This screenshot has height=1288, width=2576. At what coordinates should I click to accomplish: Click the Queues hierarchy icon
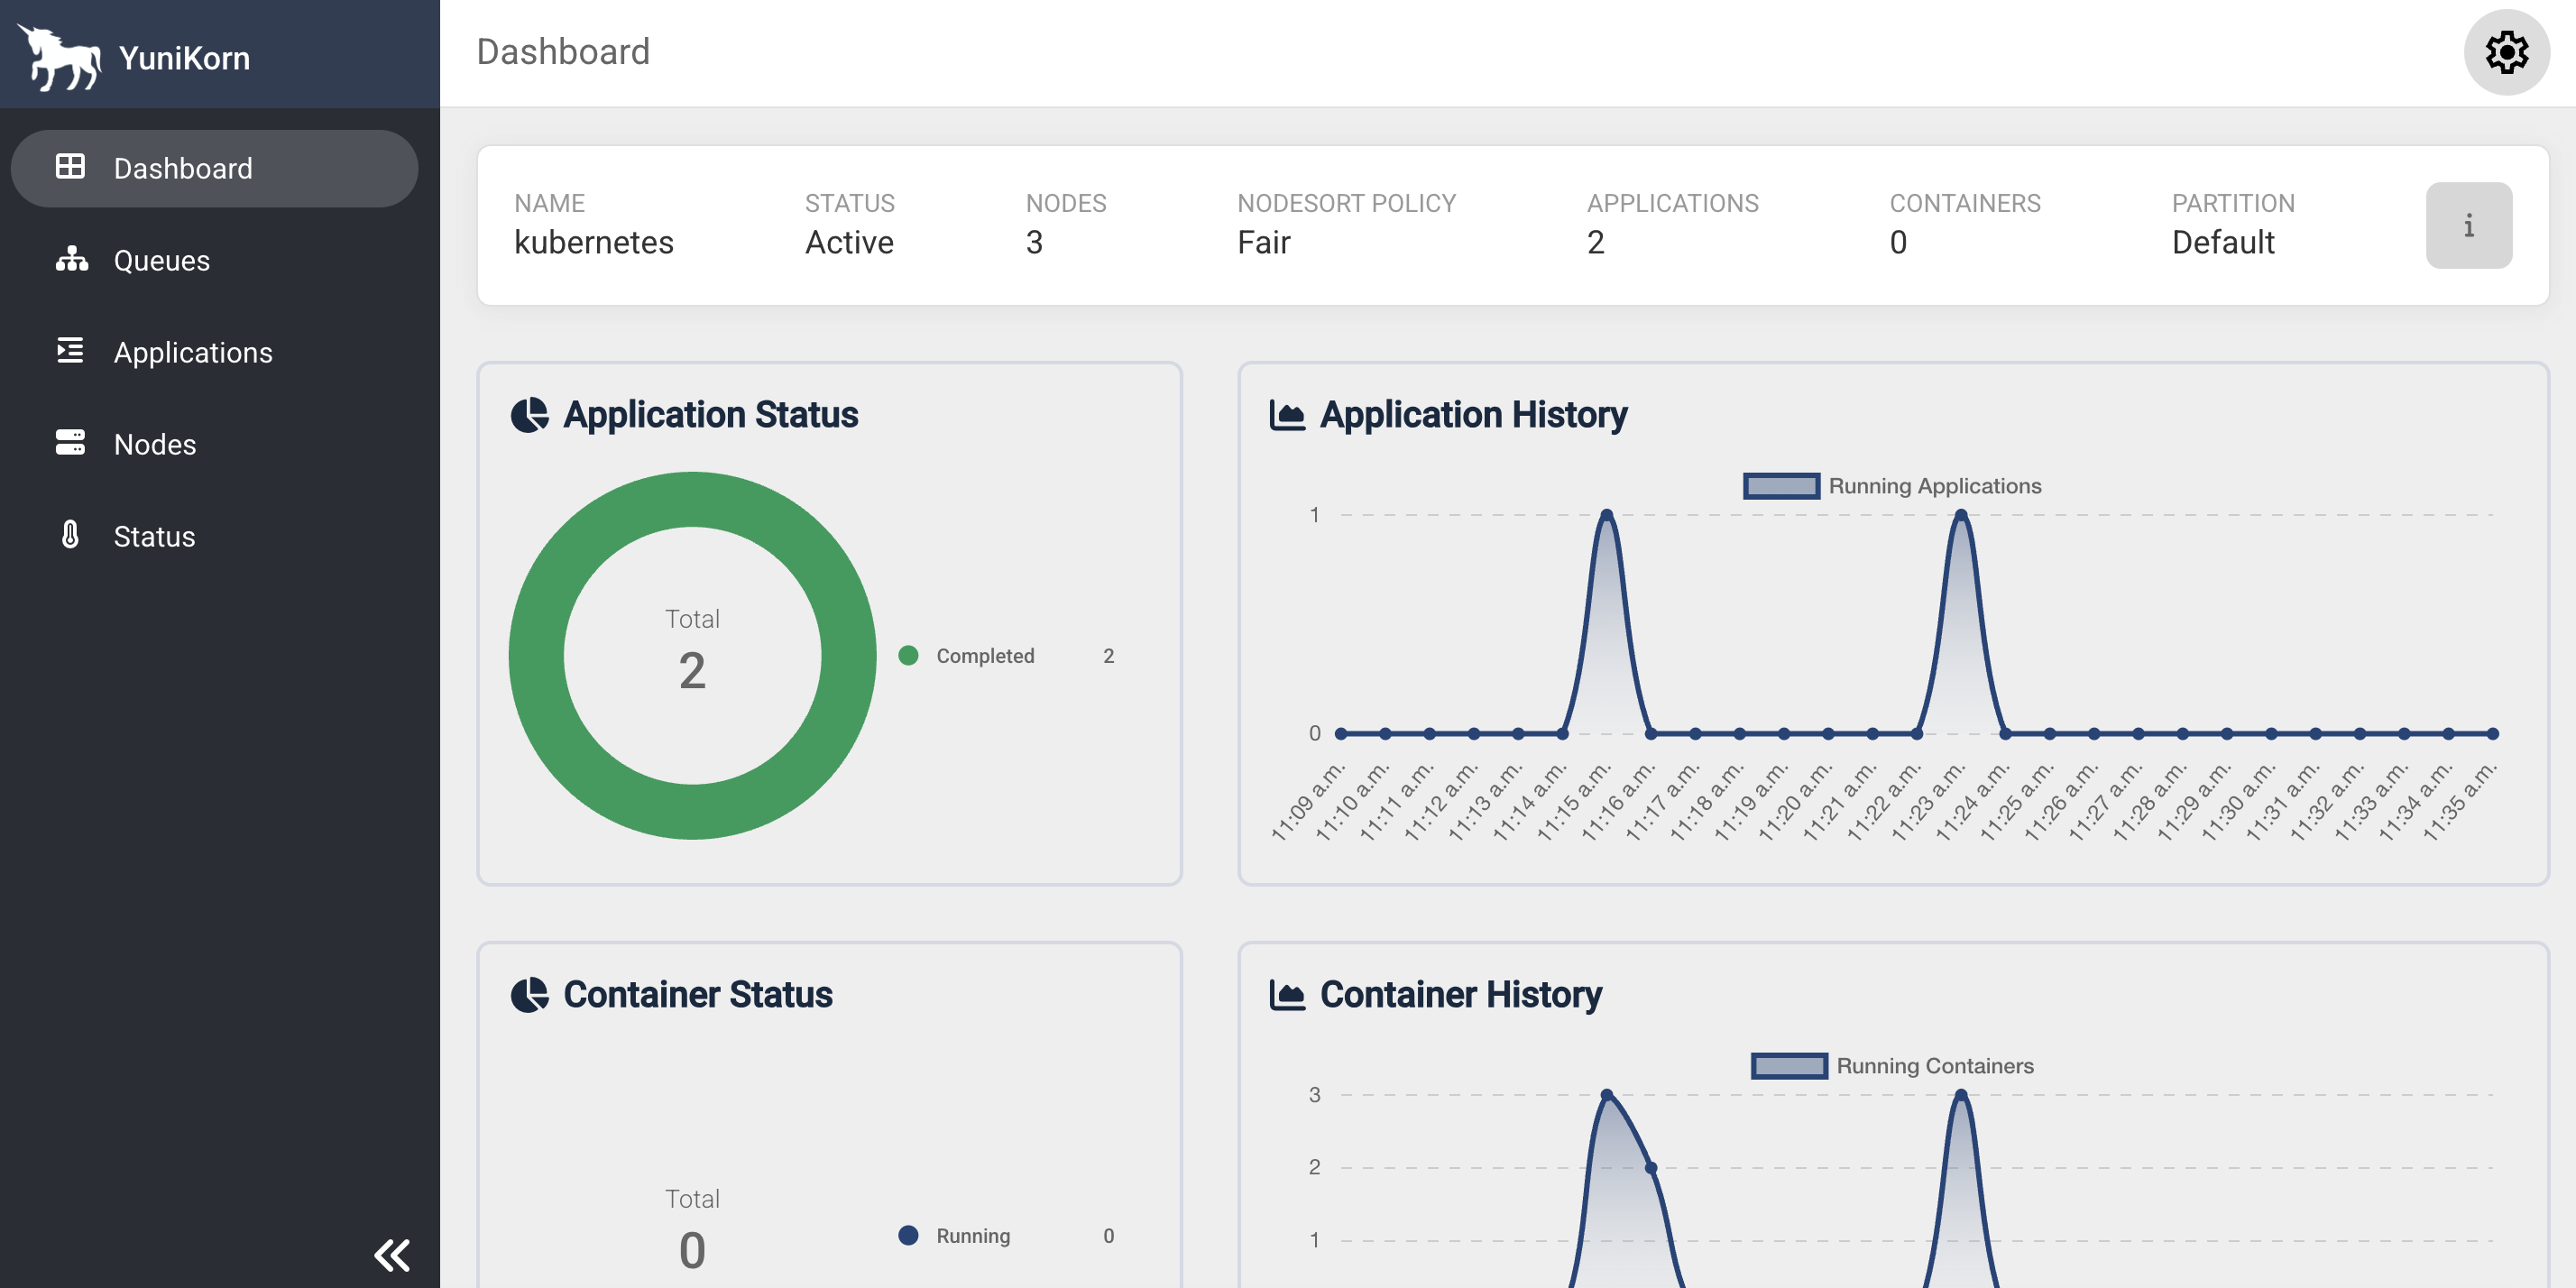click(x=71, y=258)
